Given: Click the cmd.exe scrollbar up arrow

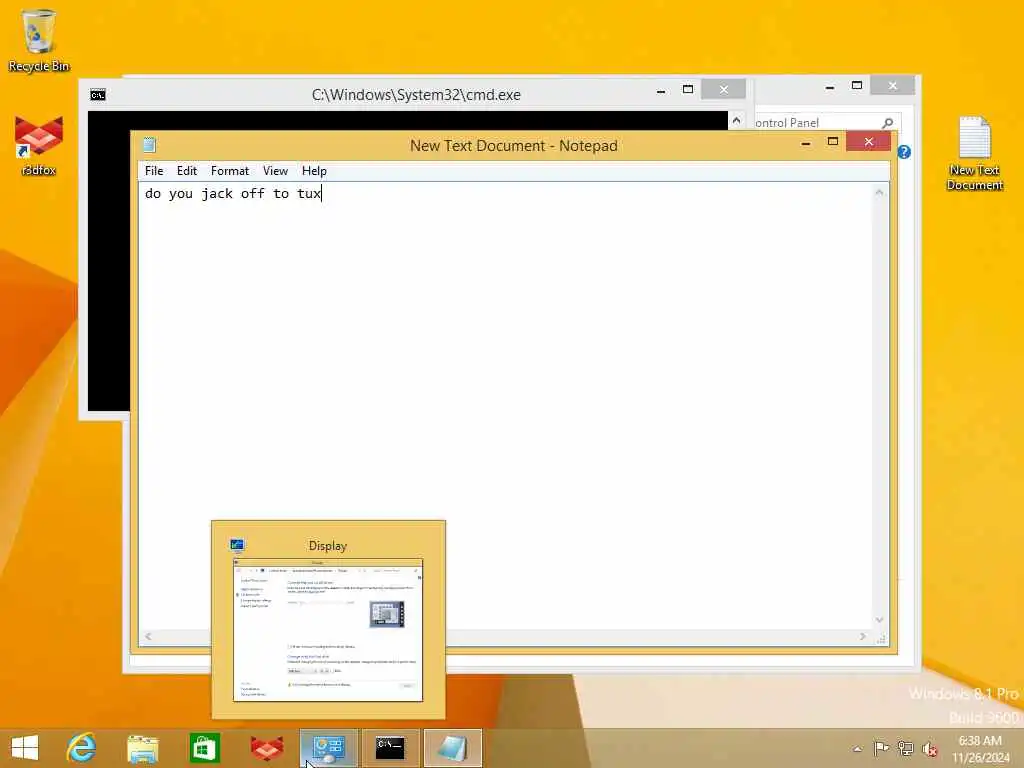Looking at the screenshot, I should 736,120.
